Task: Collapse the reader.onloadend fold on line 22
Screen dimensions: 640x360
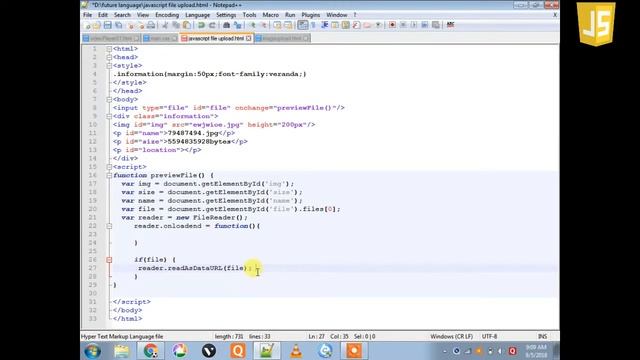Action: click(x=109, y=226)
